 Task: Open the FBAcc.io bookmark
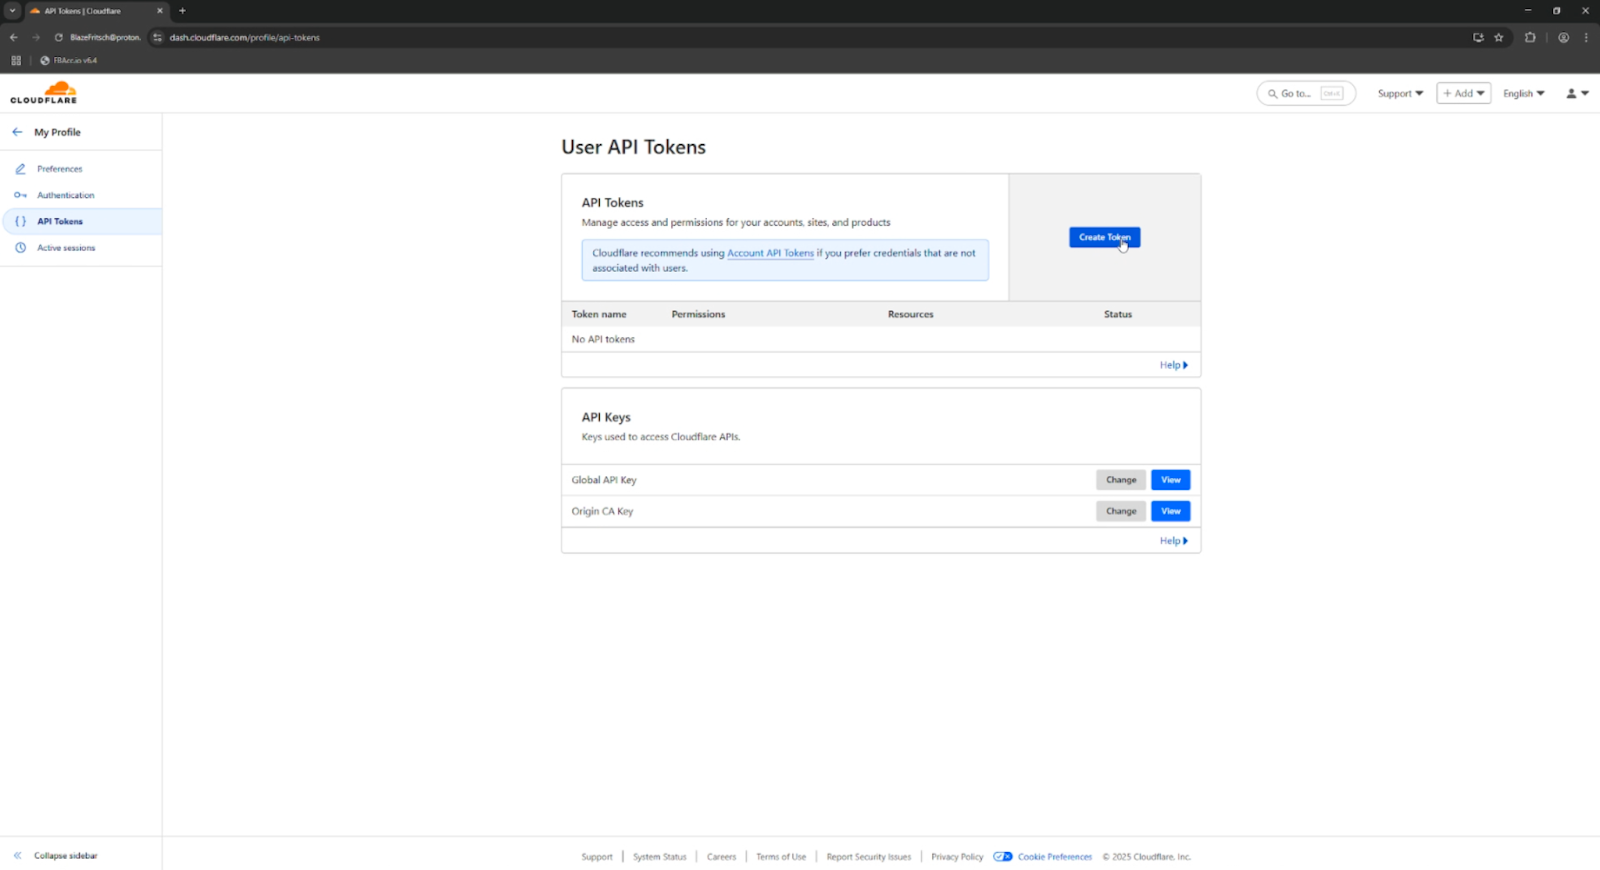point(68,60)
